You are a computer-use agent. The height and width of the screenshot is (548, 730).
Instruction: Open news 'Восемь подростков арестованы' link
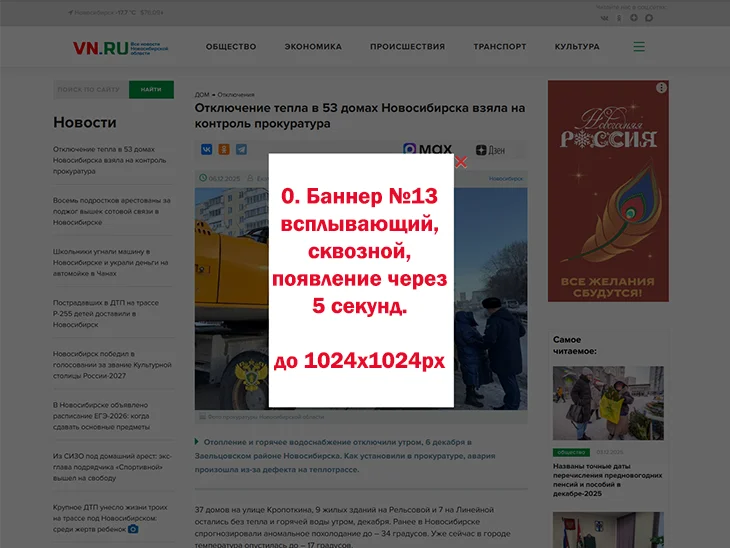click(112, 211)
